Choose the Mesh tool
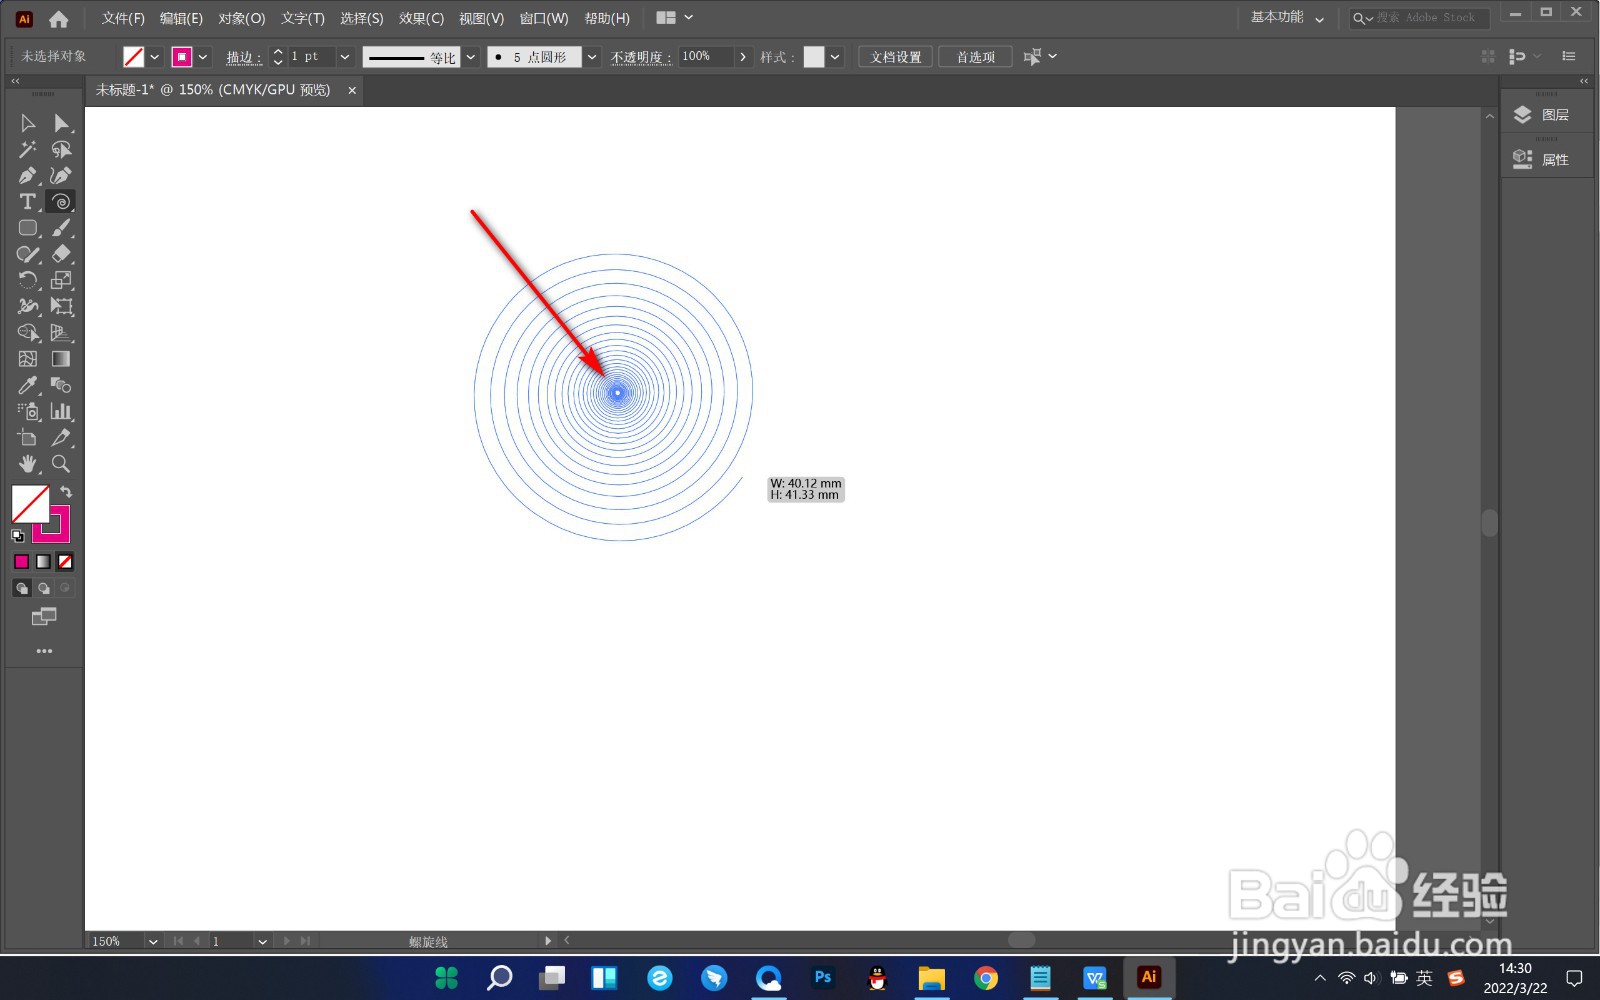1600x1000 pixels. (x=28, y=358)
